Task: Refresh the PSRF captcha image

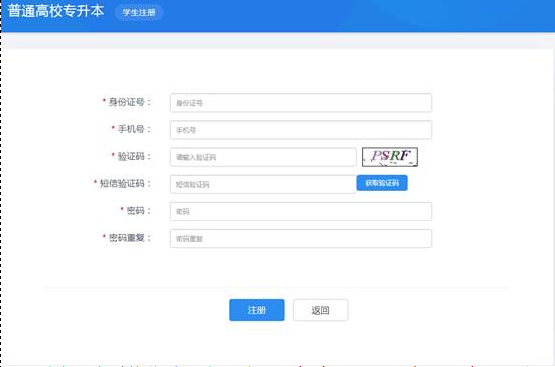Action: [390, 157]
